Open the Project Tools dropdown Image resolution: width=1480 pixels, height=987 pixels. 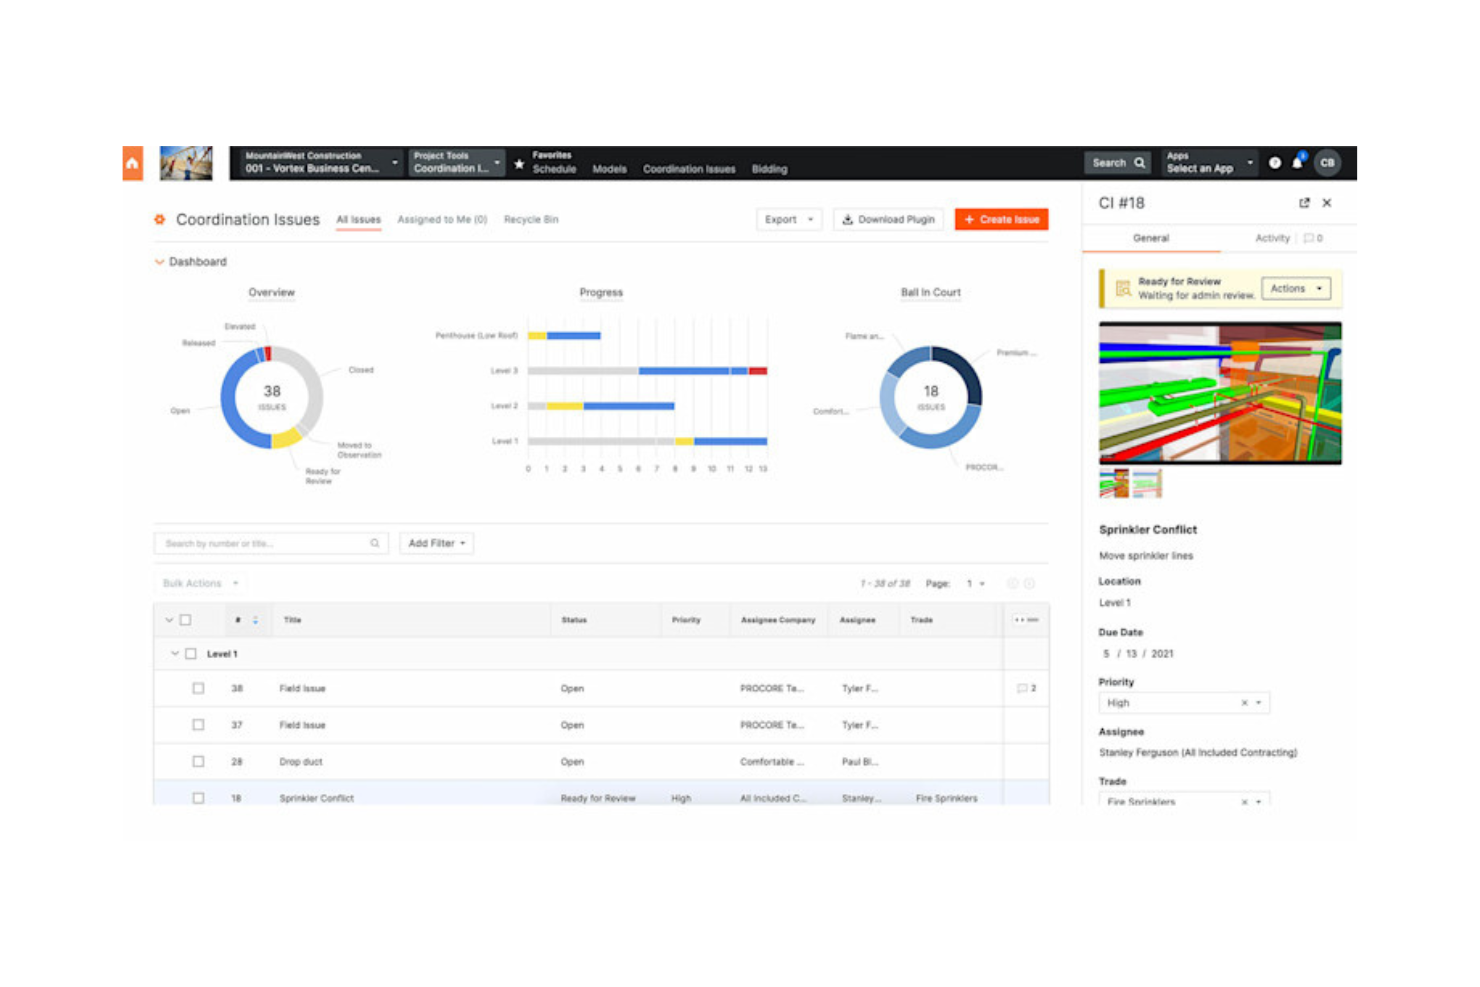click(456, 162)
